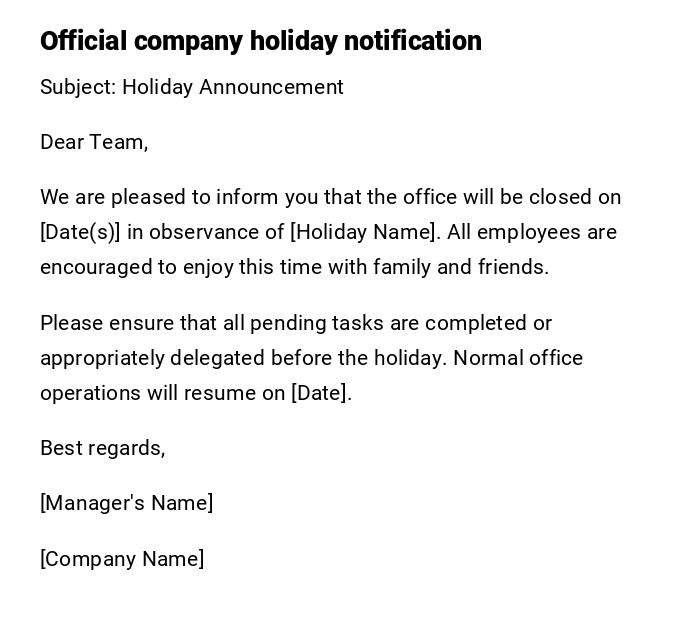The image size is (700, 621).
Task: Click the "Official company holiday notification" heading
Action: point(260,41)
